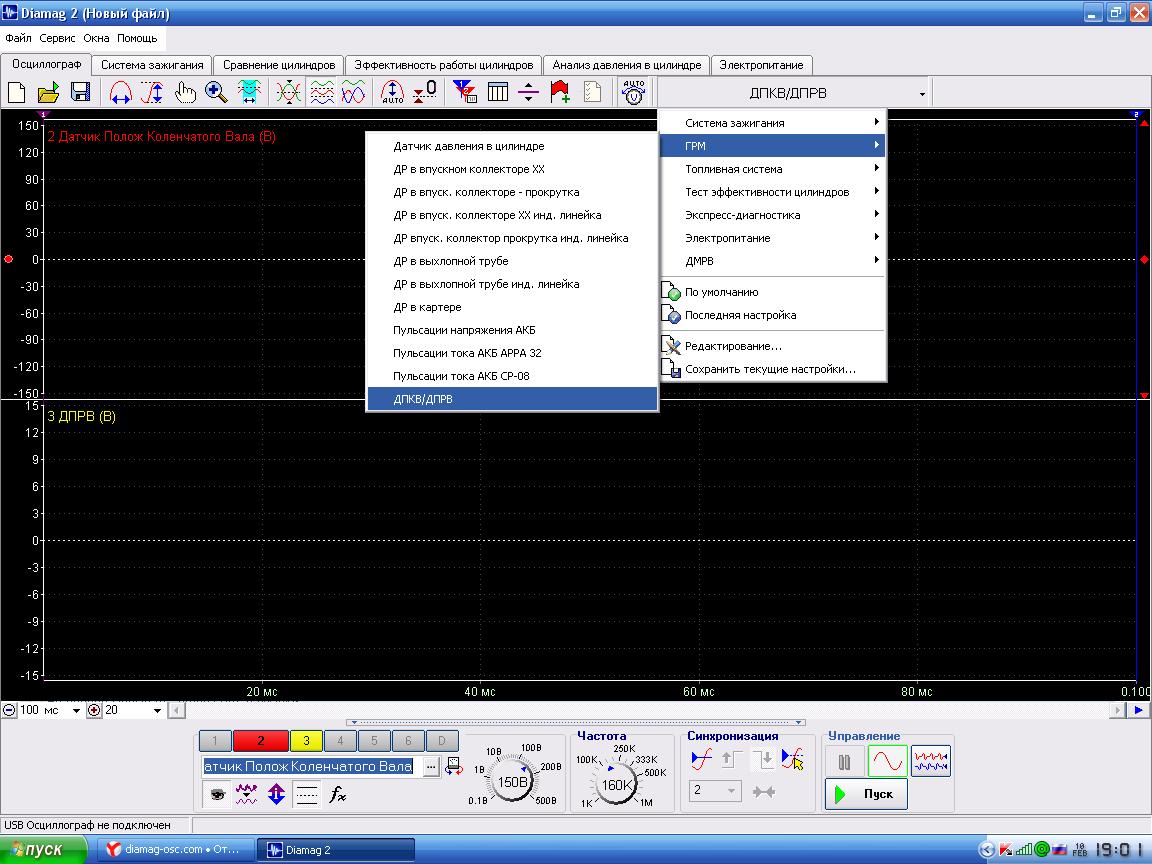Open the Окна menu
The image size is (1152, 864).
click(x=96, y=38)
